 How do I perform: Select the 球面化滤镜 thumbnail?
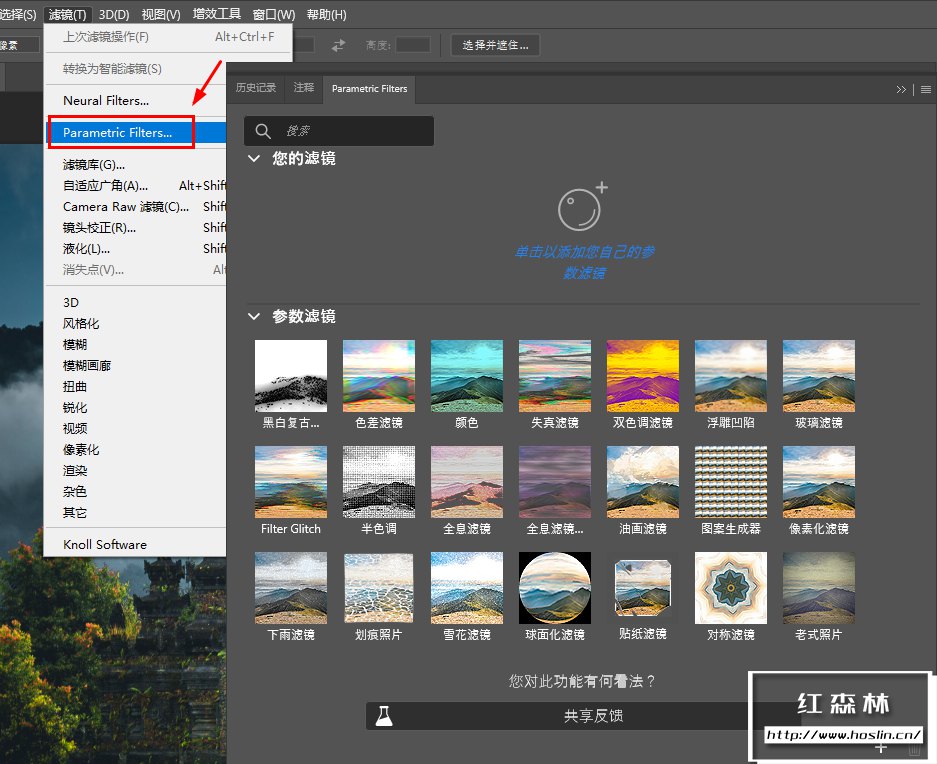555,588
